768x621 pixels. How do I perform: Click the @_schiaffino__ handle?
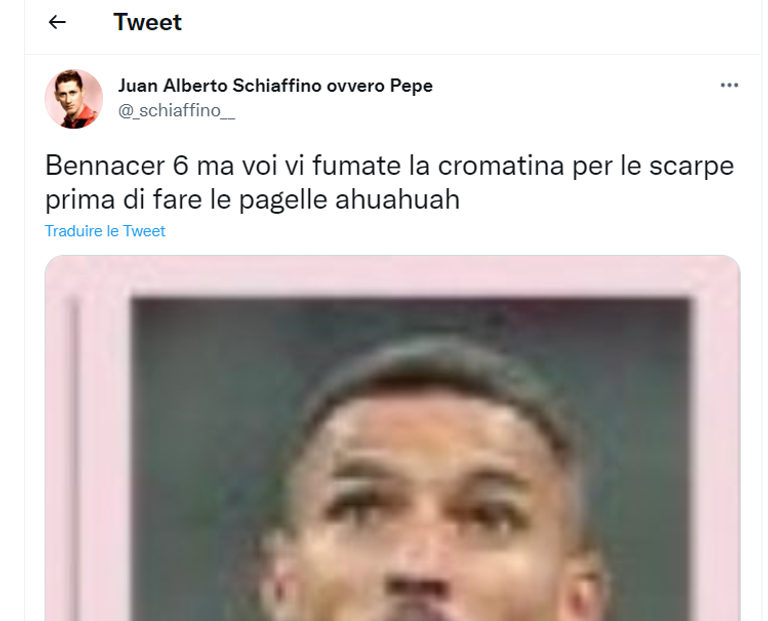coord(176,111)
